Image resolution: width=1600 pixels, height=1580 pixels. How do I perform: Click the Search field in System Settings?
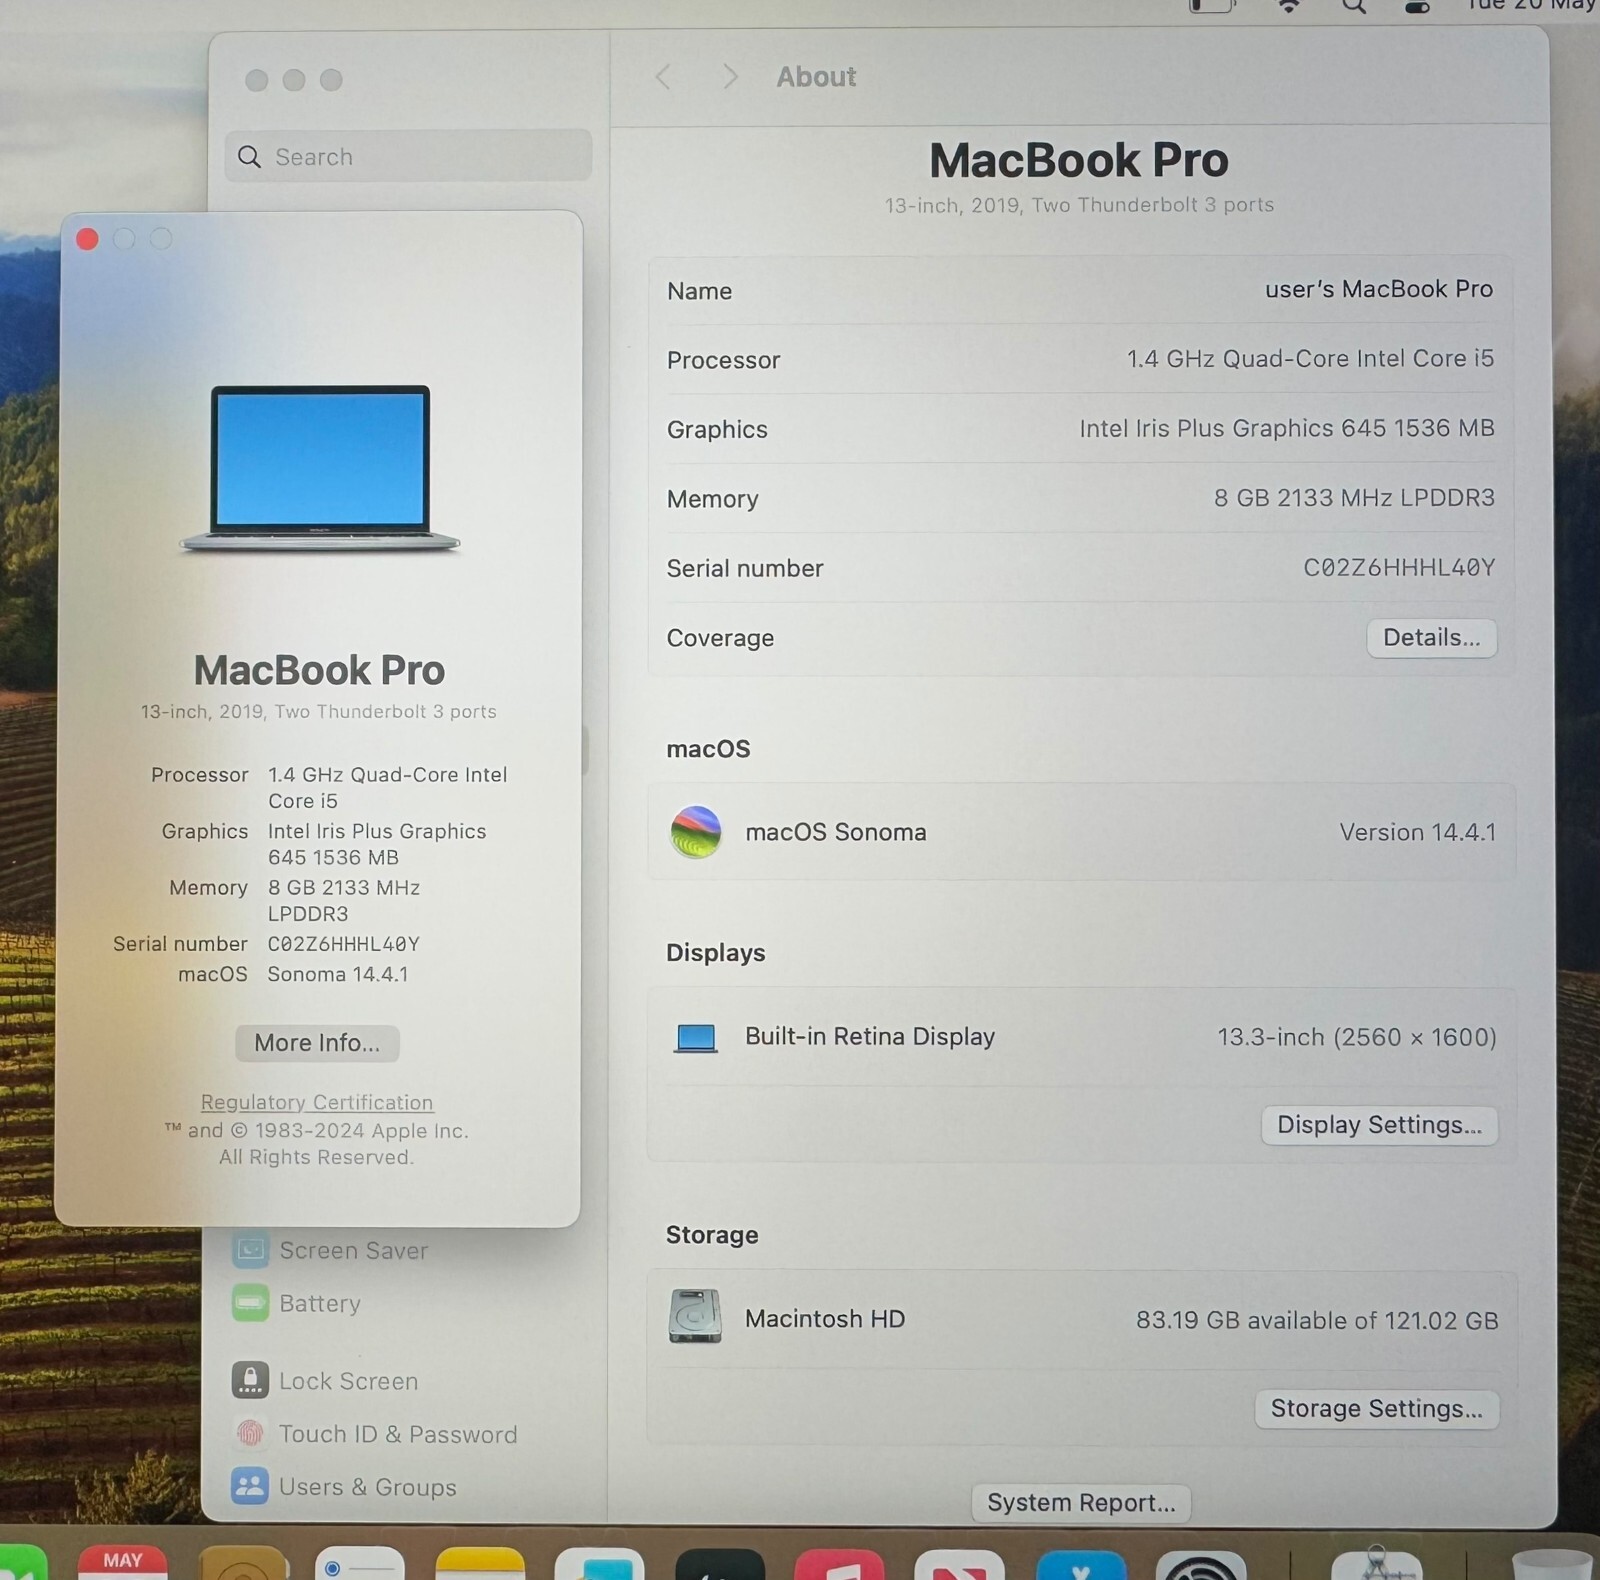tap(408, 157)
